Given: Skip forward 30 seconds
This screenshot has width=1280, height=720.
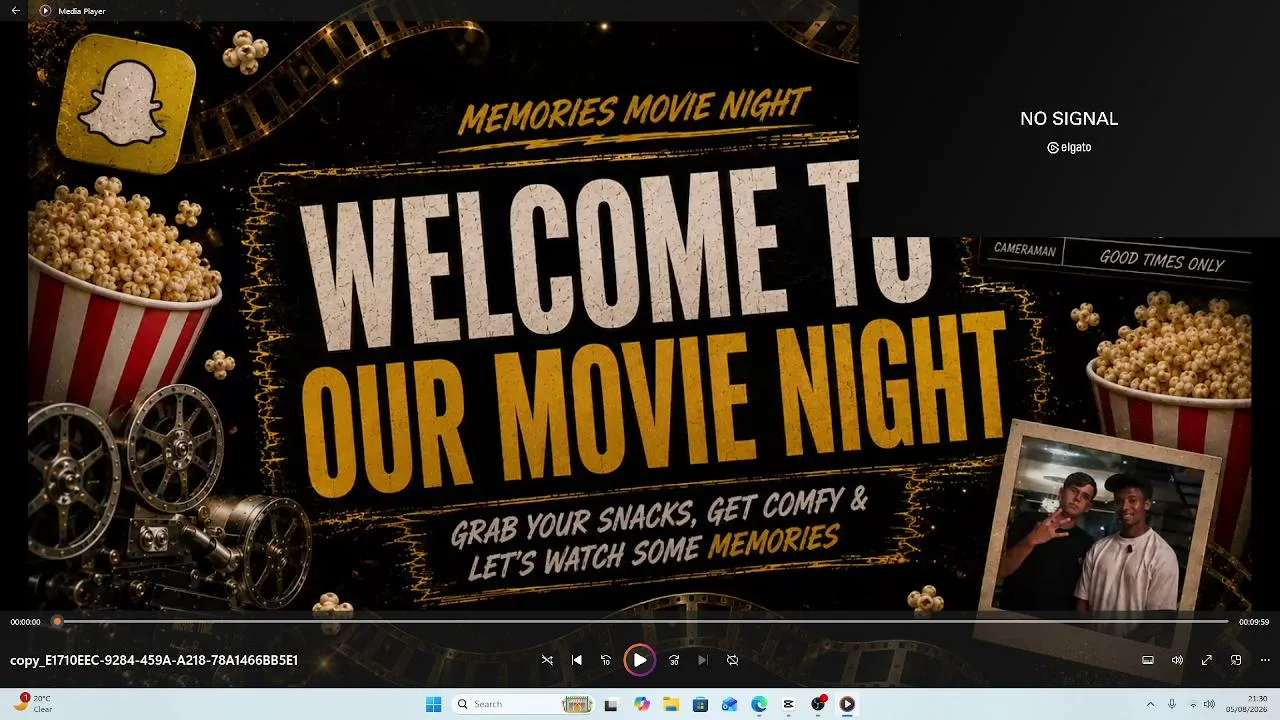Looking at the screenshot, I should 674,660.
